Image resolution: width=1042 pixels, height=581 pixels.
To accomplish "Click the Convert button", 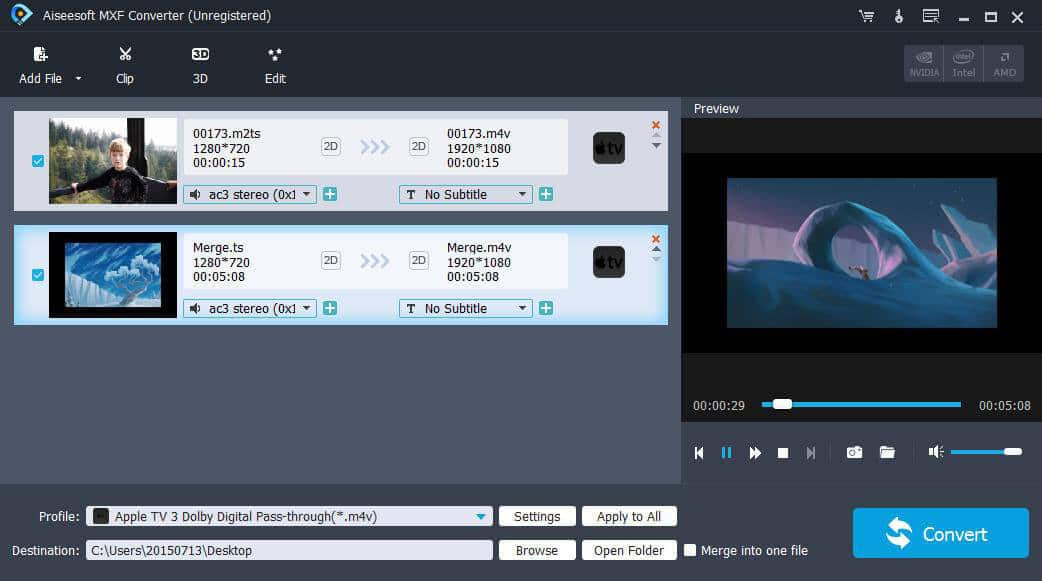I will [x=939, y=532].
